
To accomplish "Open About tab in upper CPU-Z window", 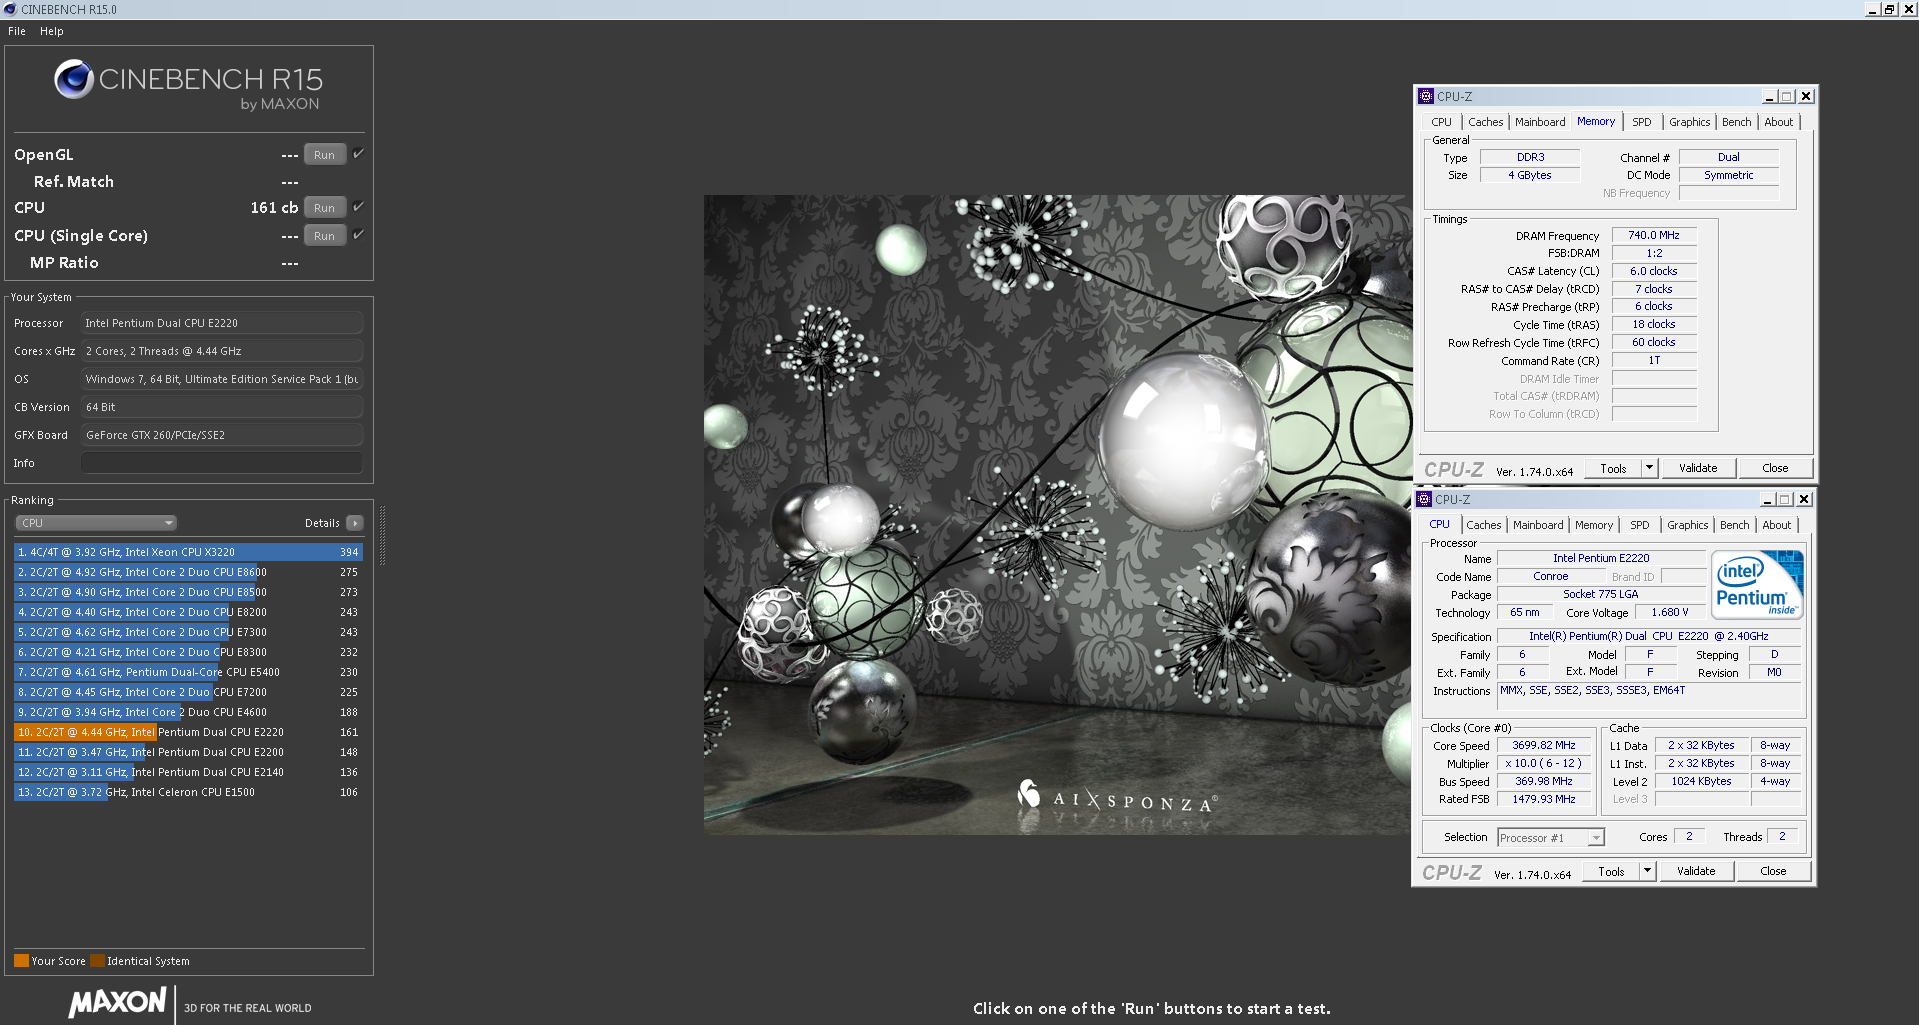I will pyautogui.click(x=1778, y=122).
